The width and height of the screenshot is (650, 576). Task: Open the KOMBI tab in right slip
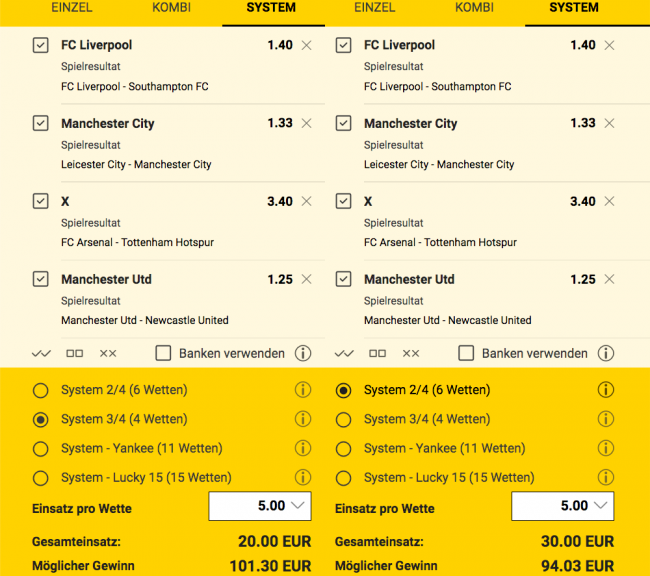pyautogui.click(x=474, y=8)
